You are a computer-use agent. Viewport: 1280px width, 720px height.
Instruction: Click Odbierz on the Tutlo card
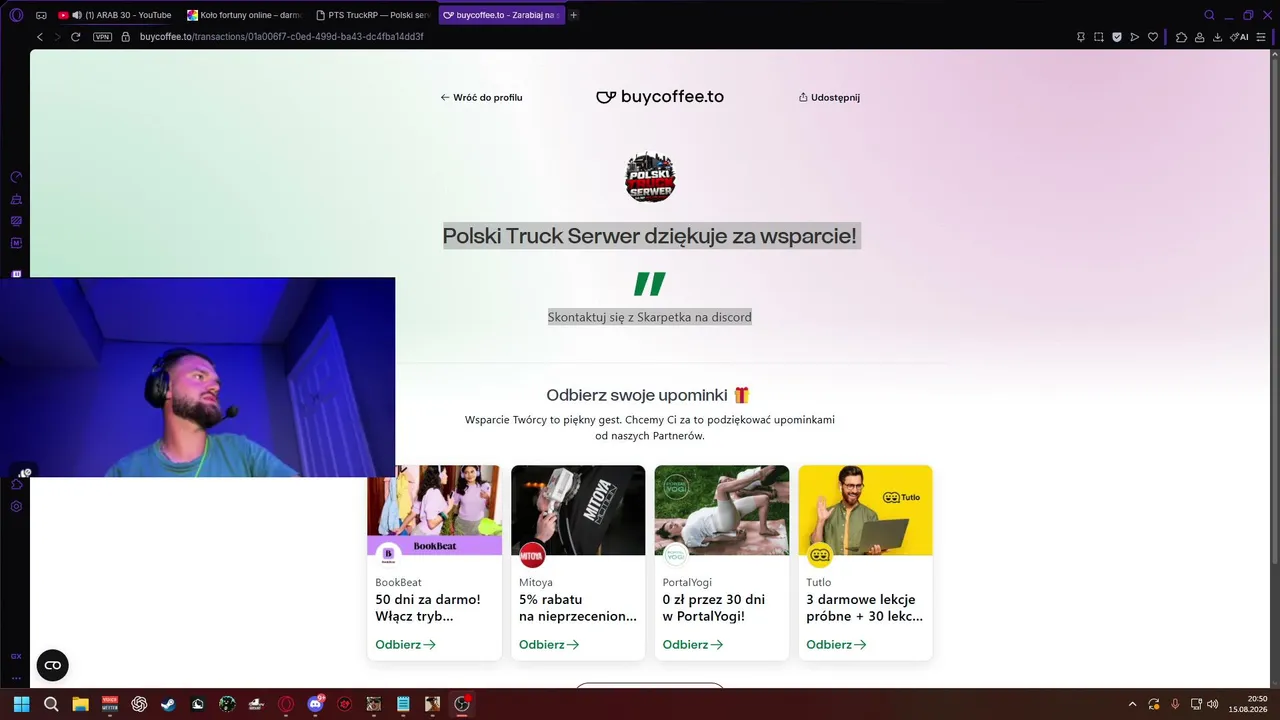pos(836,645)
